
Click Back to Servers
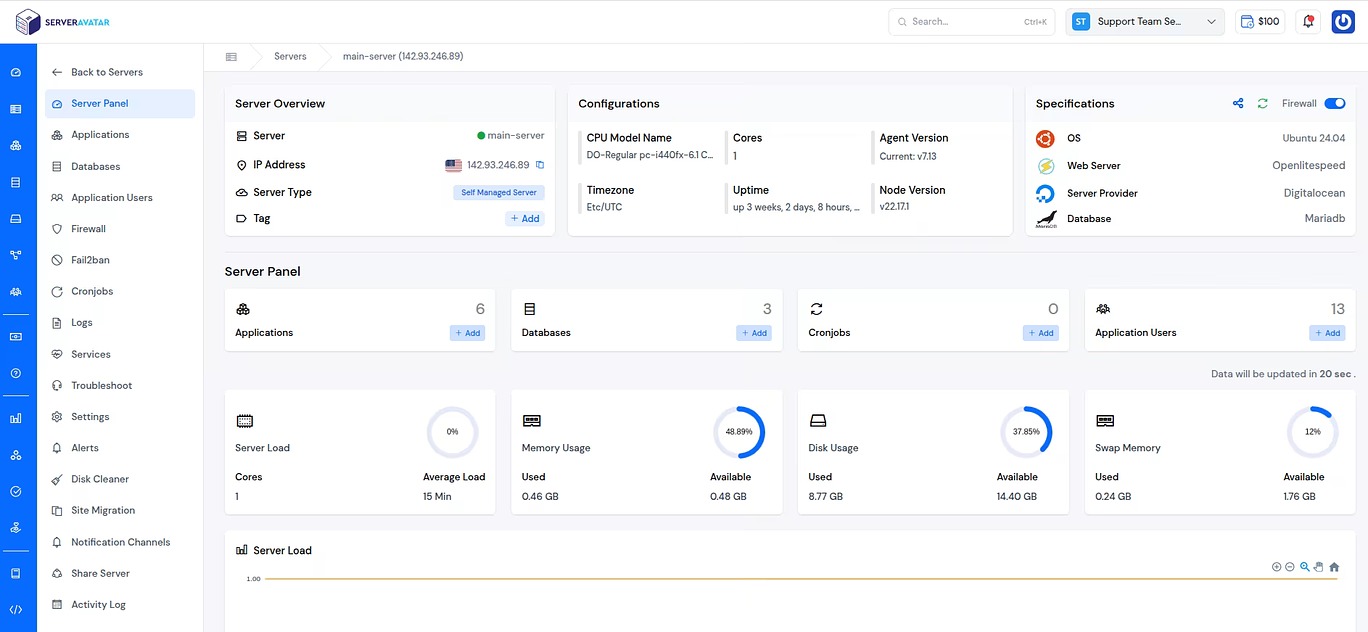(105, 72)
